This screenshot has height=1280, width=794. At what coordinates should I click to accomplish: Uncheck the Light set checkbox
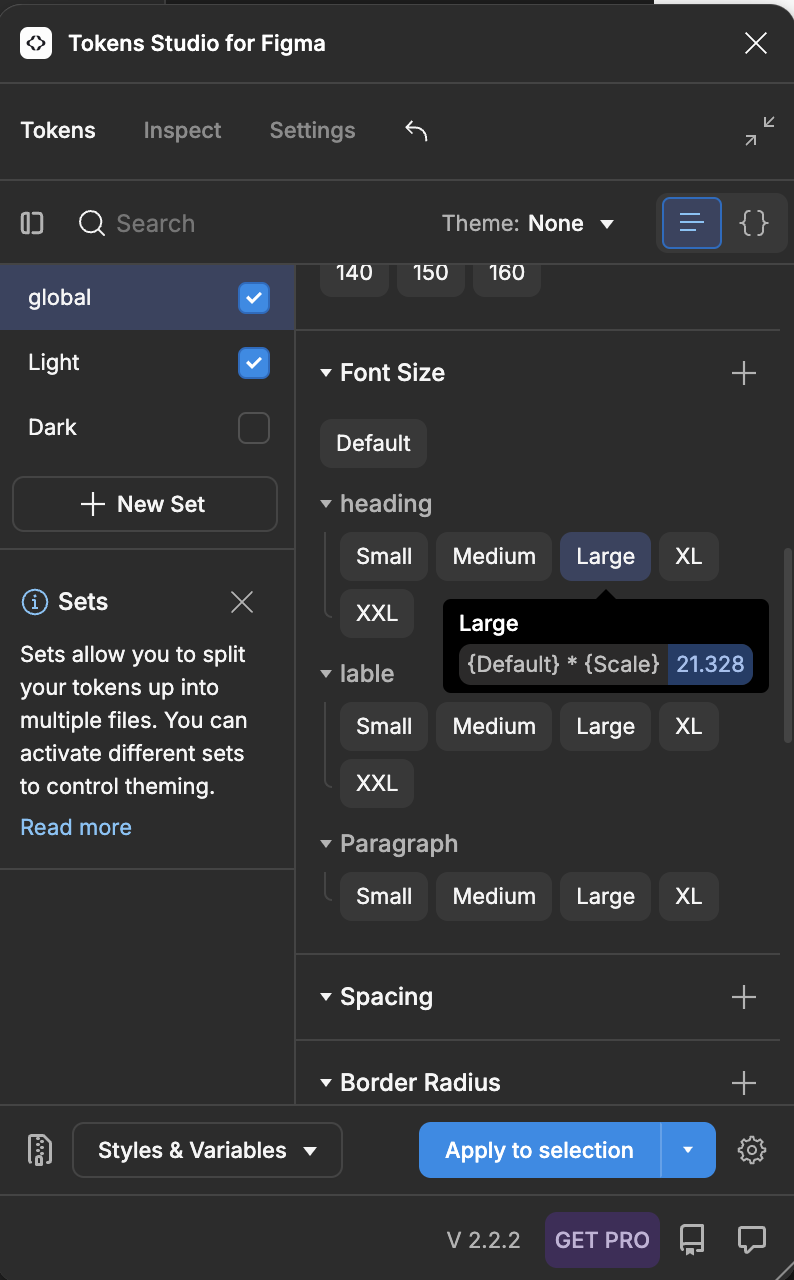tap(254, 363)
